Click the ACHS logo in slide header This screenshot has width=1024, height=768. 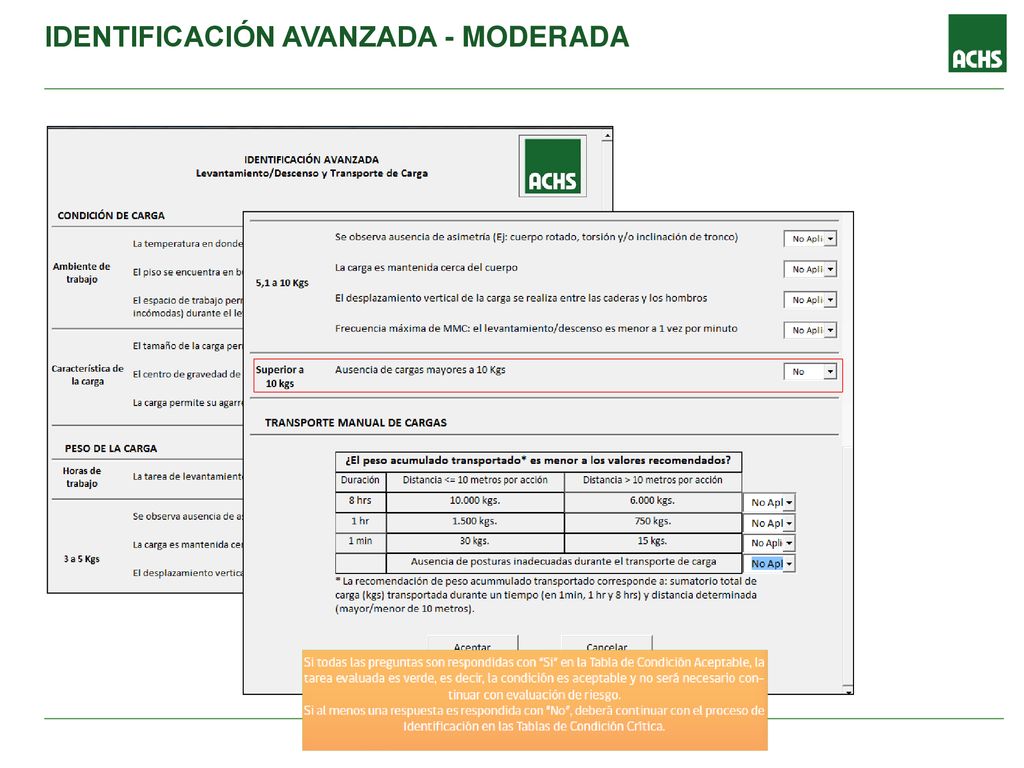click(977, 43)
